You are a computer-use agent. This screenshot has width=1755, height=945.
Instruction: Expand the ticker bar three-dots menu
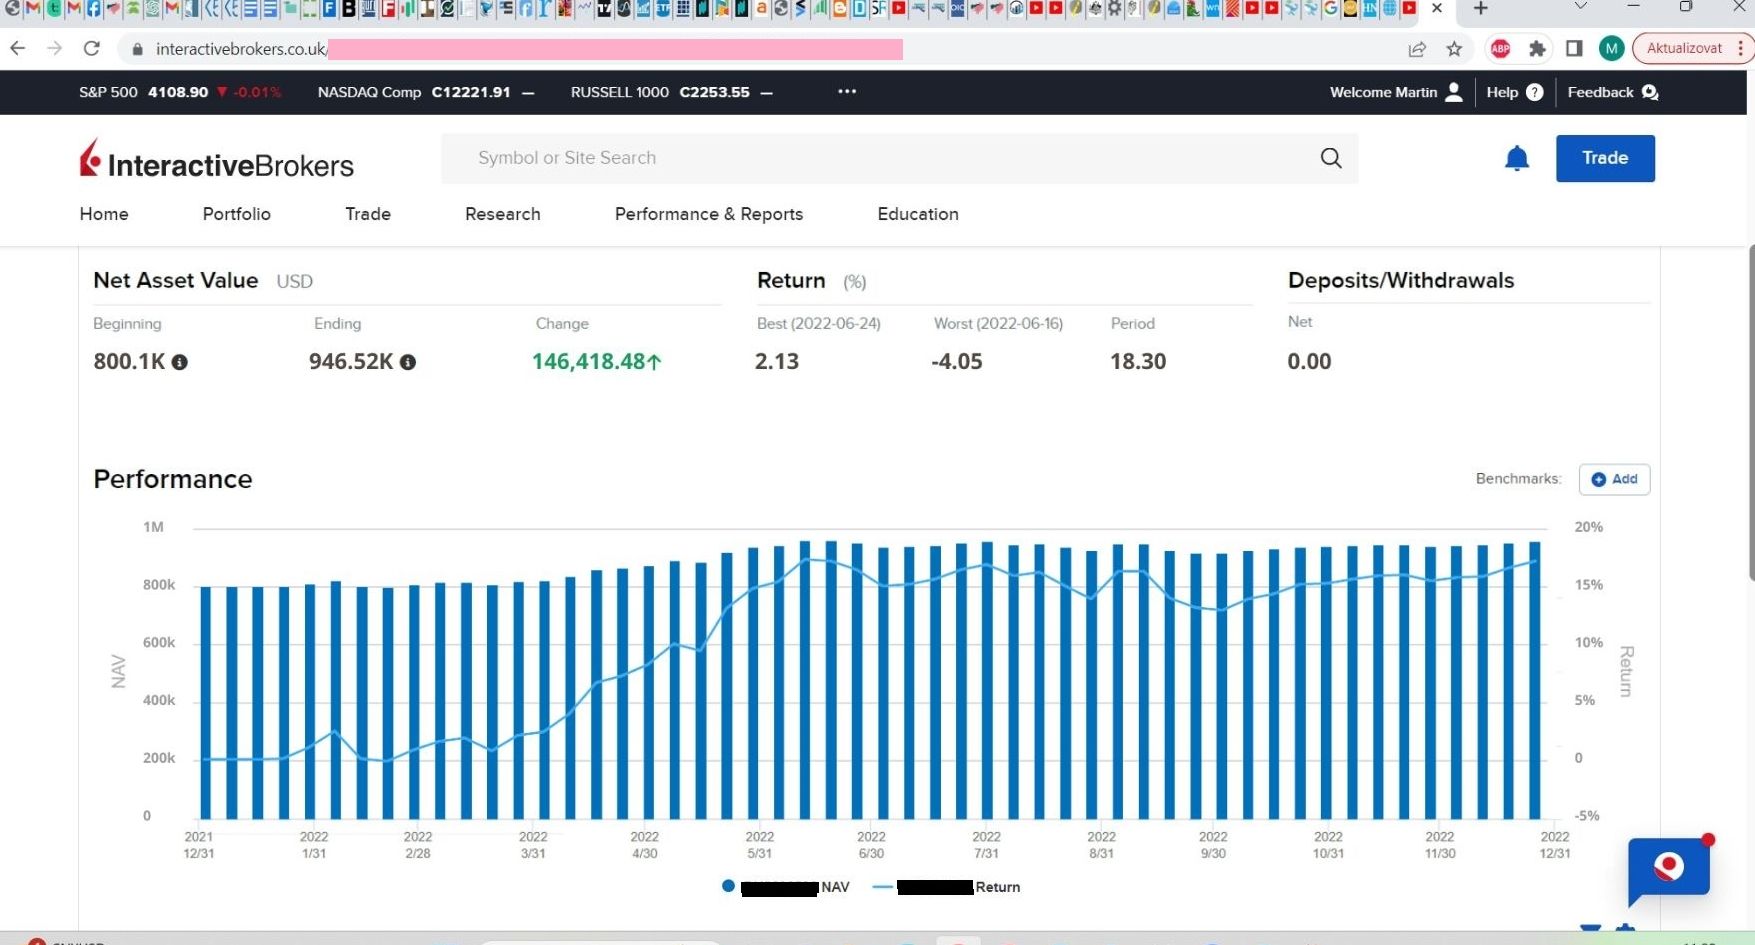(847, 91)
